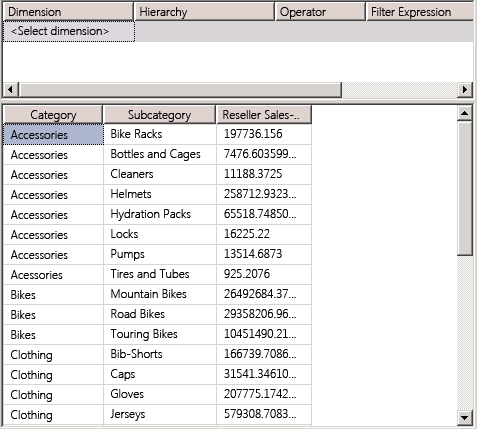Select the sales value in the Road Bikes row
This screenshot has width=477, height=429.
click(x=264, y=314)
